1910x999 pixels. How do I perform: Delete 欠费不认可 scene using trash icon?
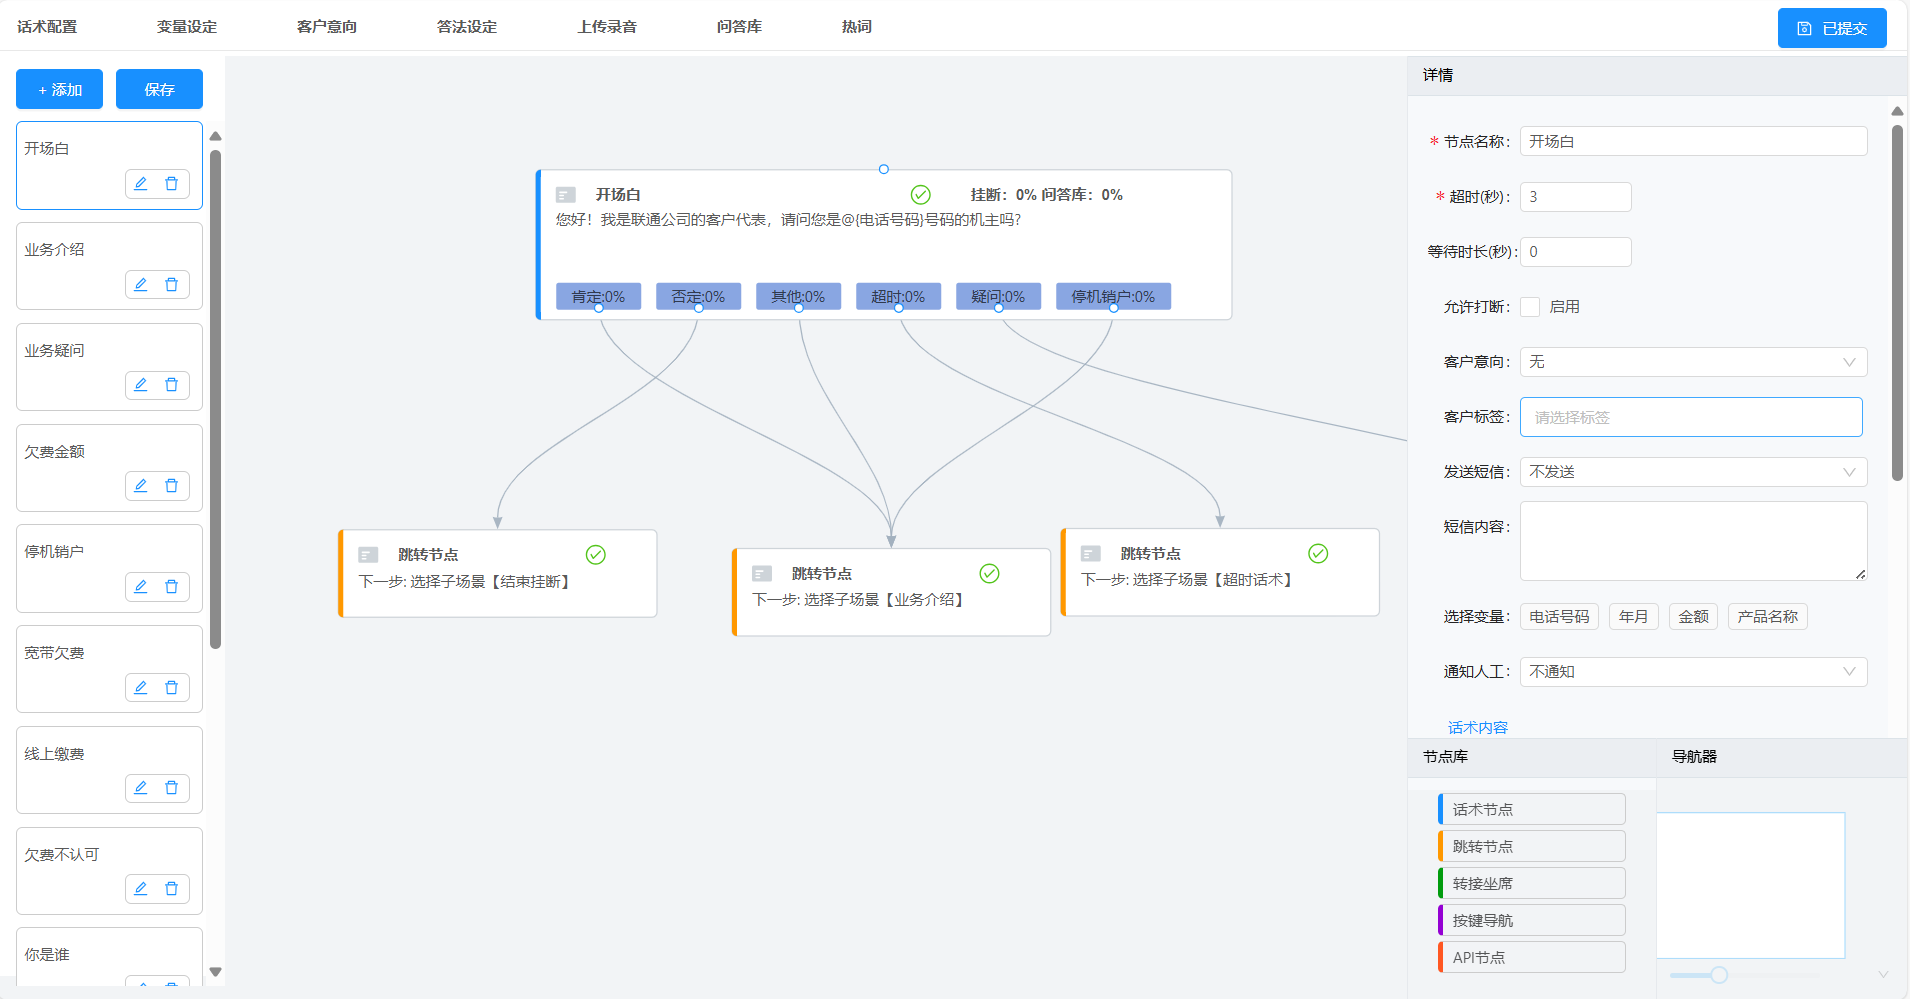click(x=171, y=889)
